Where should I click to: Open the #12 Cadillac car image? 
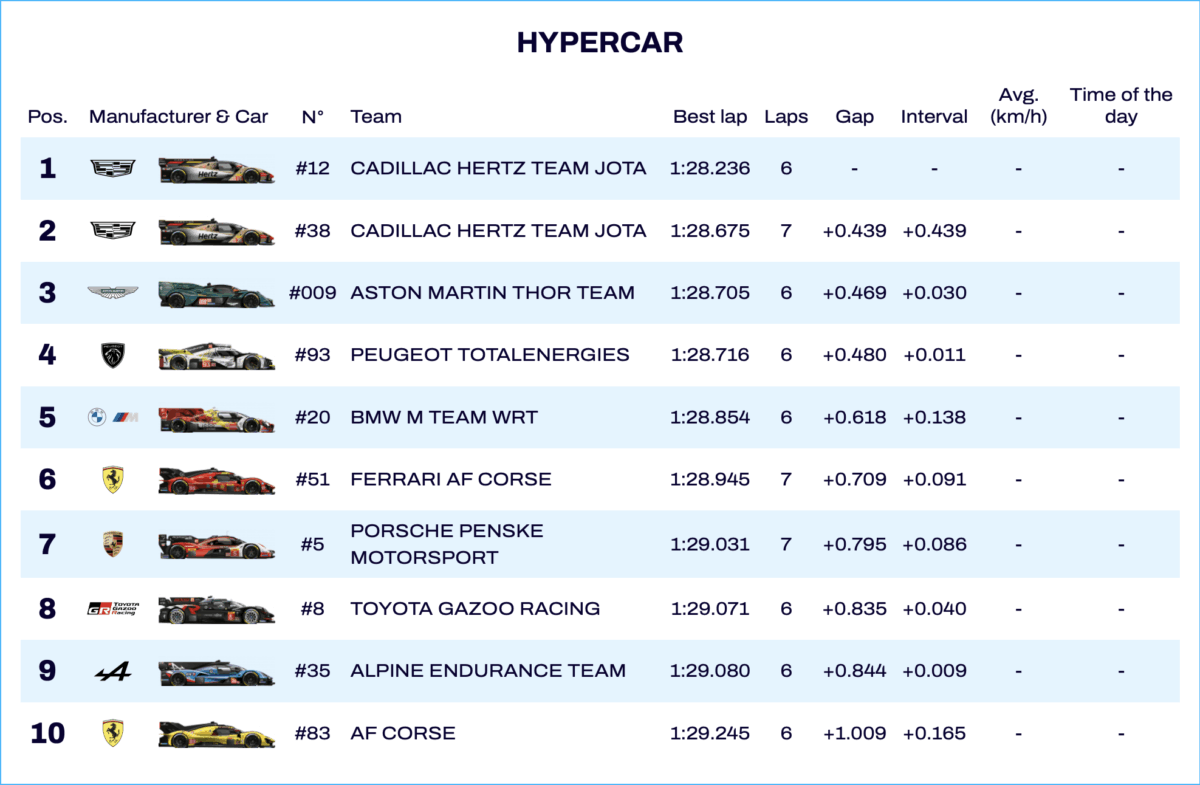click(x=216, y=170)
